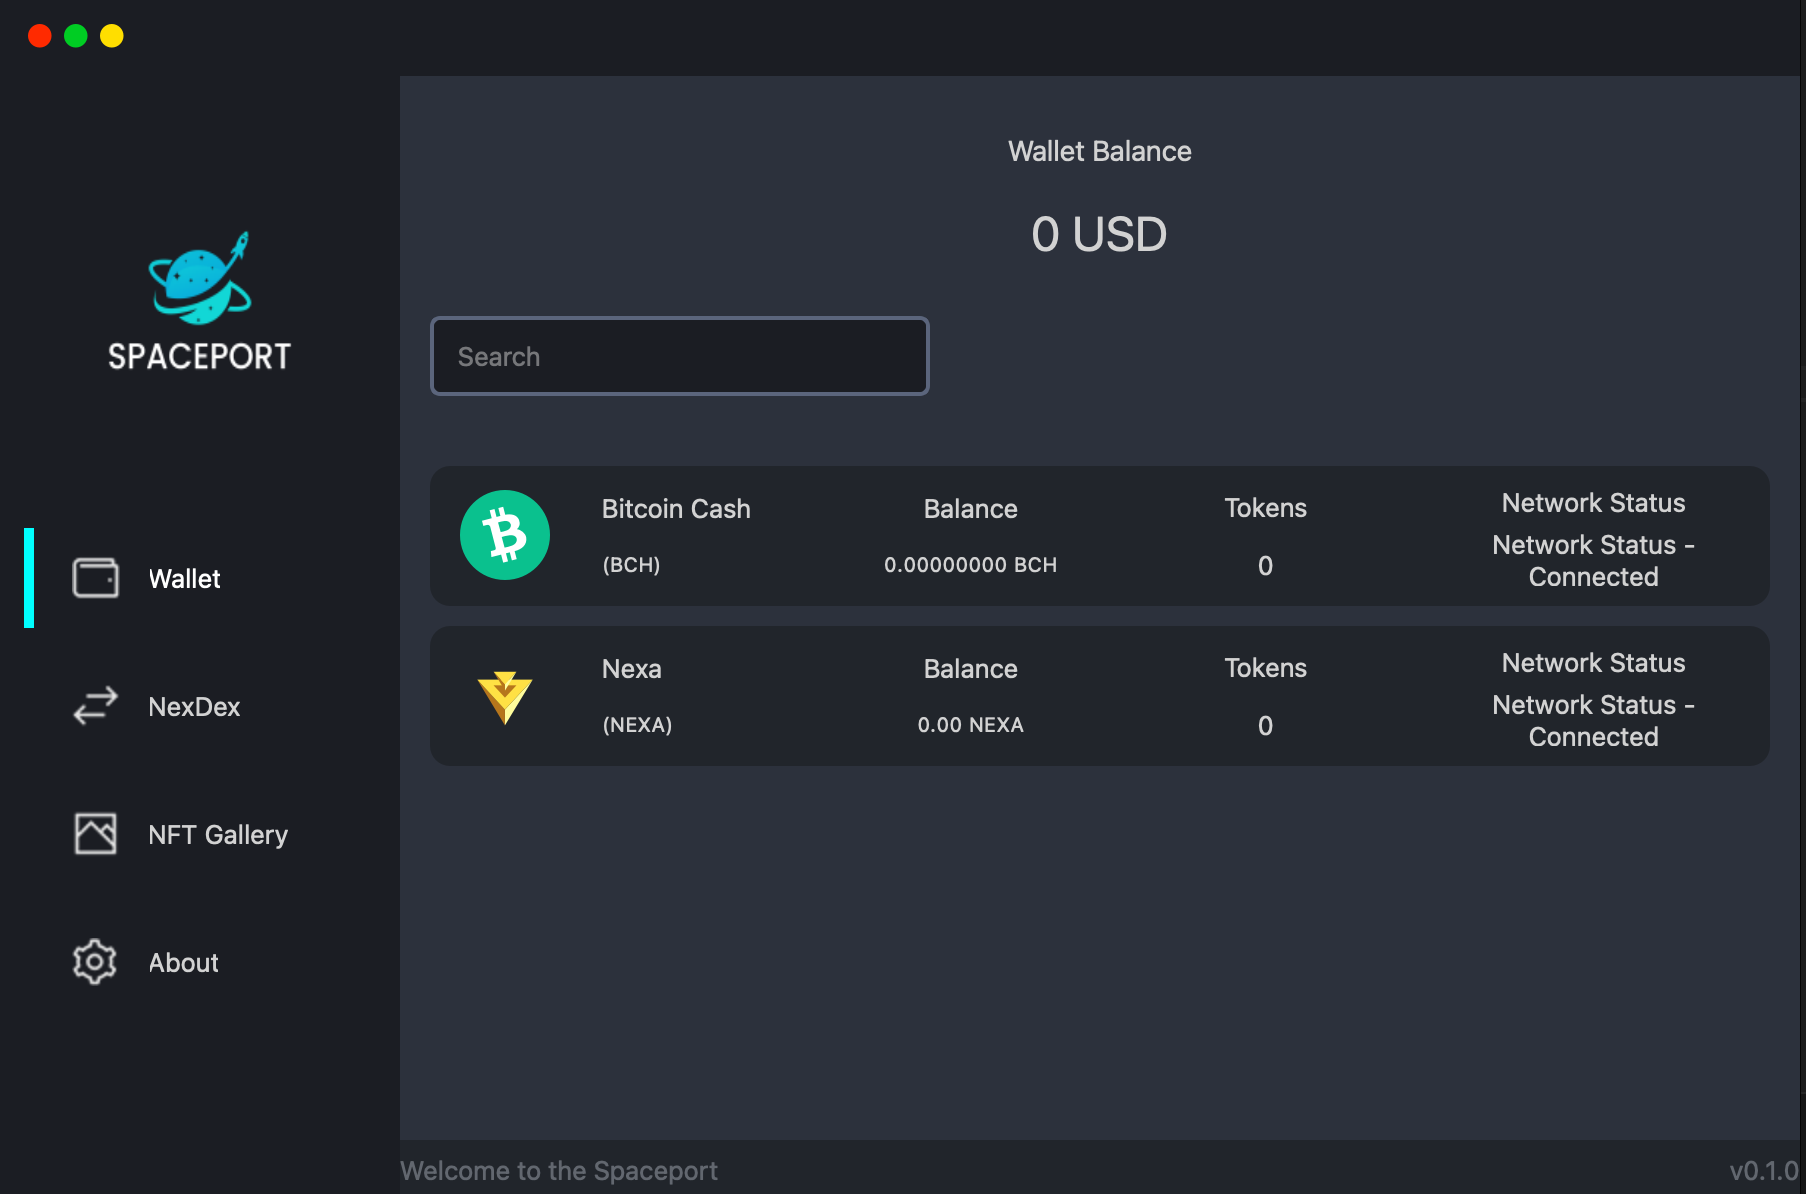
Task: Click the NFT Gallery picture icon
Action: pos(96,834)
